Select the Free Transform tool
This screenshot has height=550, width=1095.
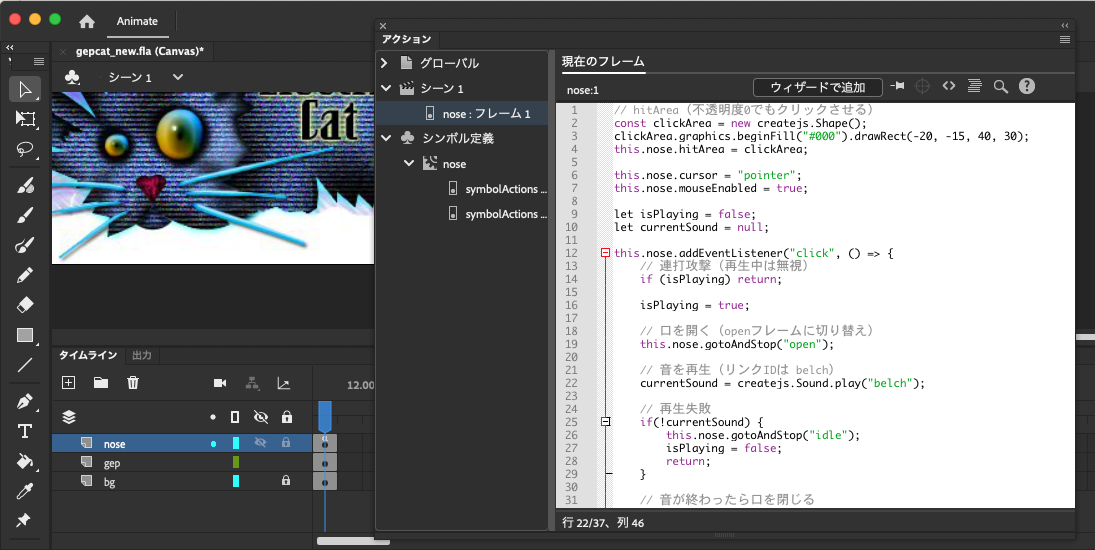(25, 119)
